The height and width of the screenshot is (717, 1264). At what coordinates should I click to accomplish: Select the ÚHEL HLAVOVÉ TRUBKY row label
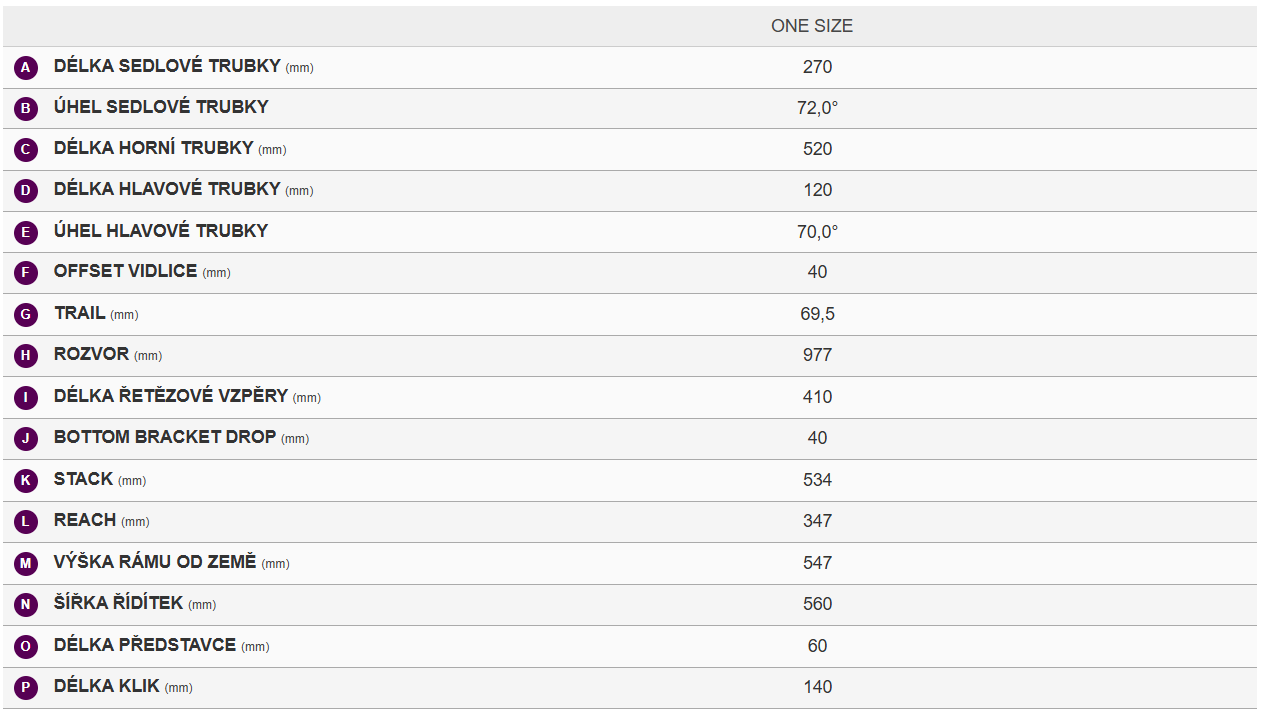click(x=161, y=231)
